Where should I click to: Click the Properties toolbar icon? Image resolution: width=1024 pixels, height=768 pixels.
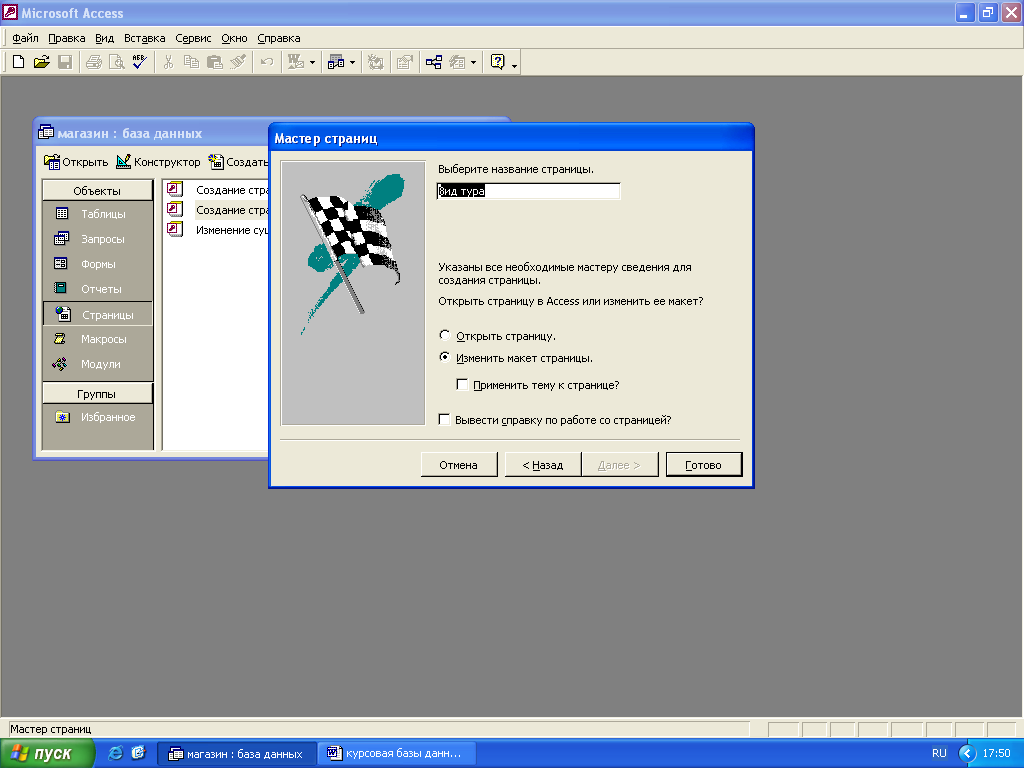[404, 62]
